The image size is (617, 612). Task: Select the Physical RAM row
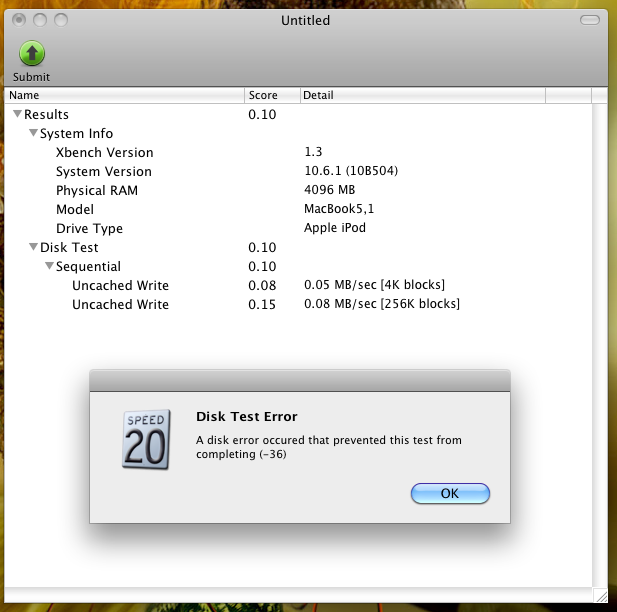298,190
